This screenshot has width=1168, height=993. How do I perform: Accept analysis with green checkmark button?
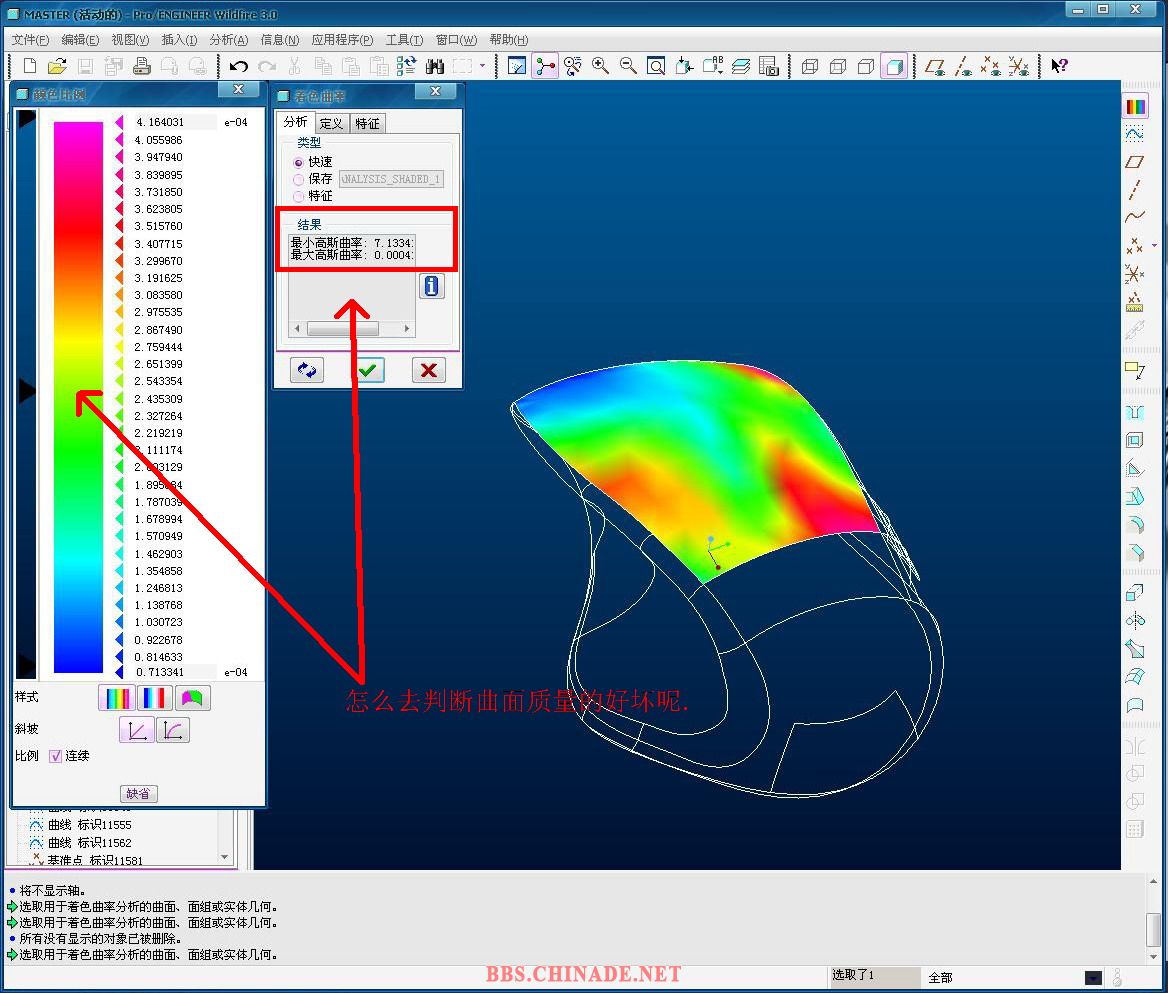tap(368, 370)
